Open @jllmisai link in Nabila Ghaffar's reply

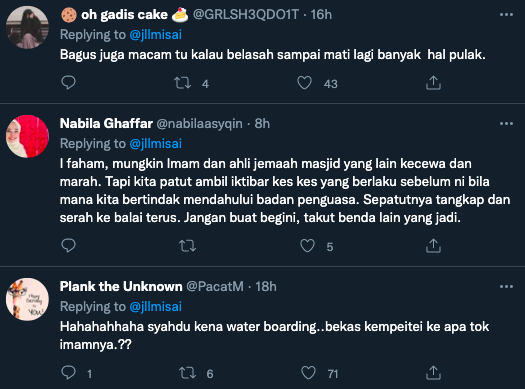[x=156, y=144]
